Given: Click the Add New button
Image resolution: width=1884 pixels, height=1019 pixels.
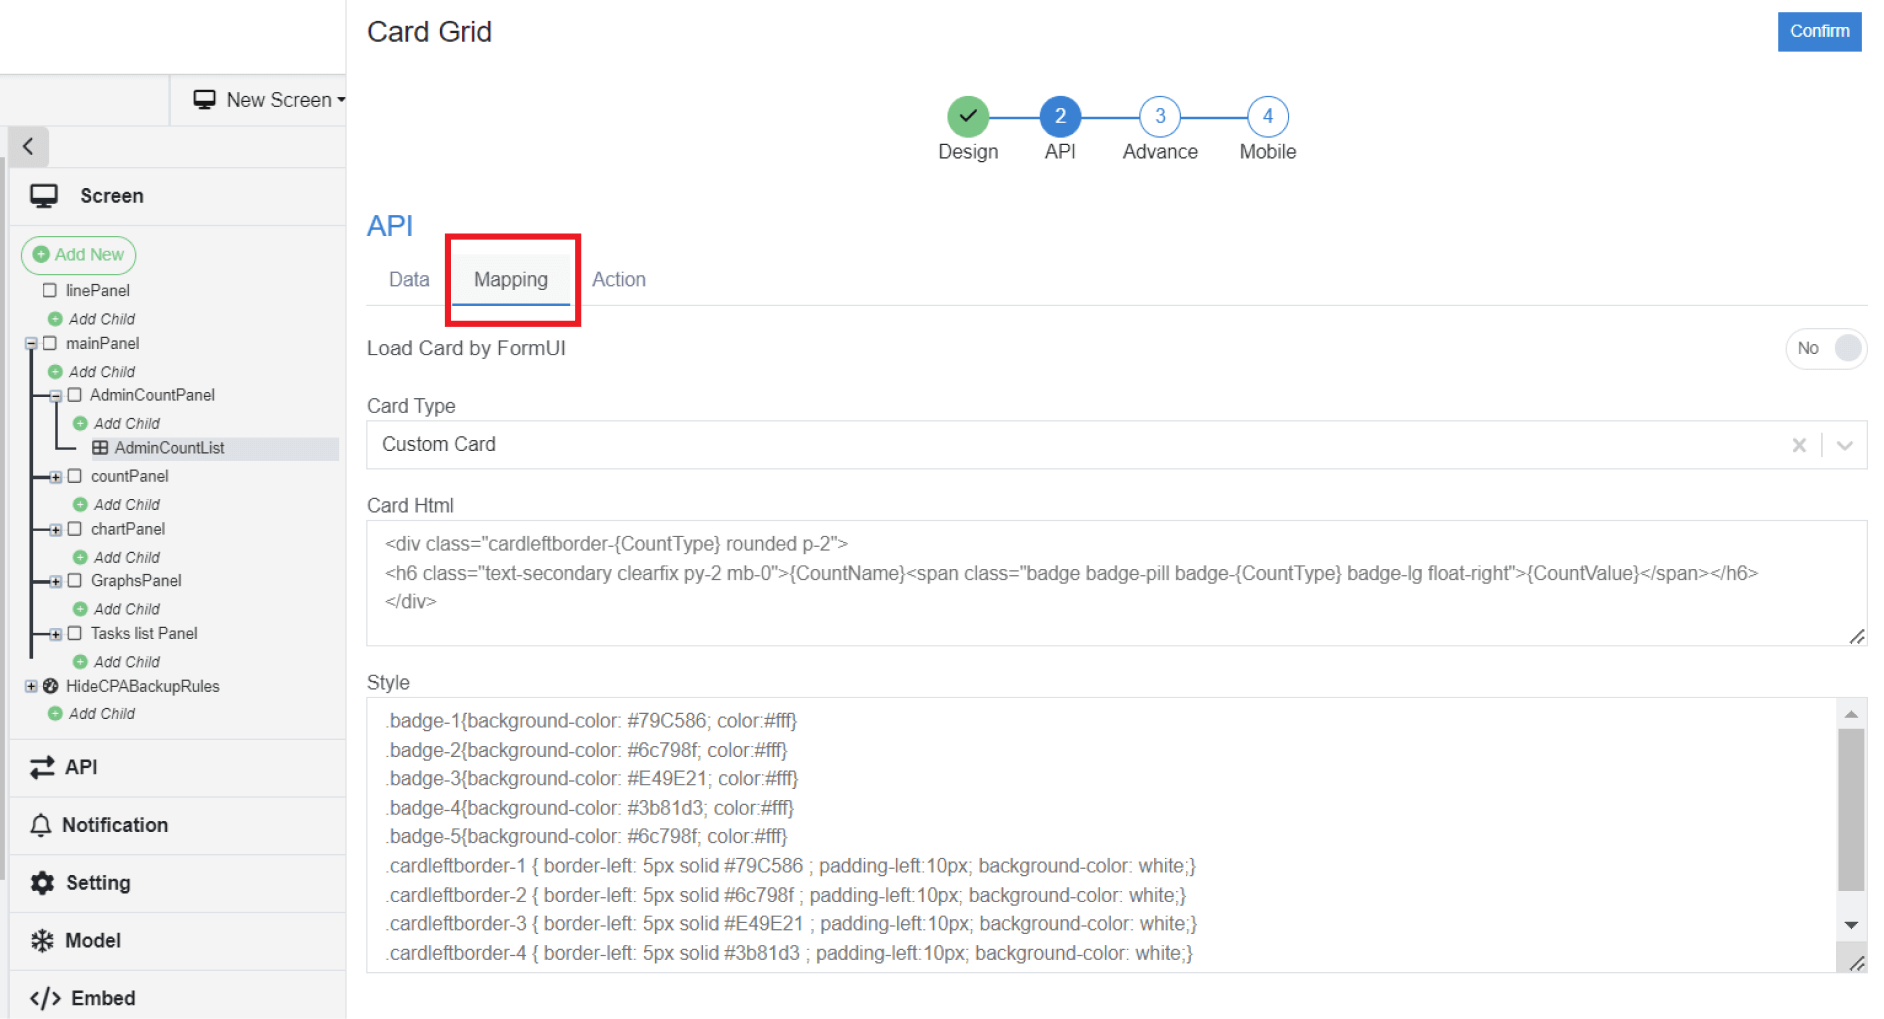Looking at the screenshot, I should (x=79, y=255).
